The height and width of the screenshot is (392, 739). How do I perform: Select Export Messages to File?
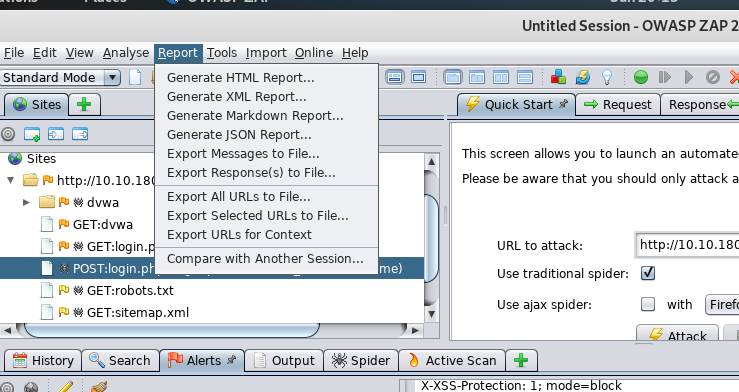click(x=266, y=154)
